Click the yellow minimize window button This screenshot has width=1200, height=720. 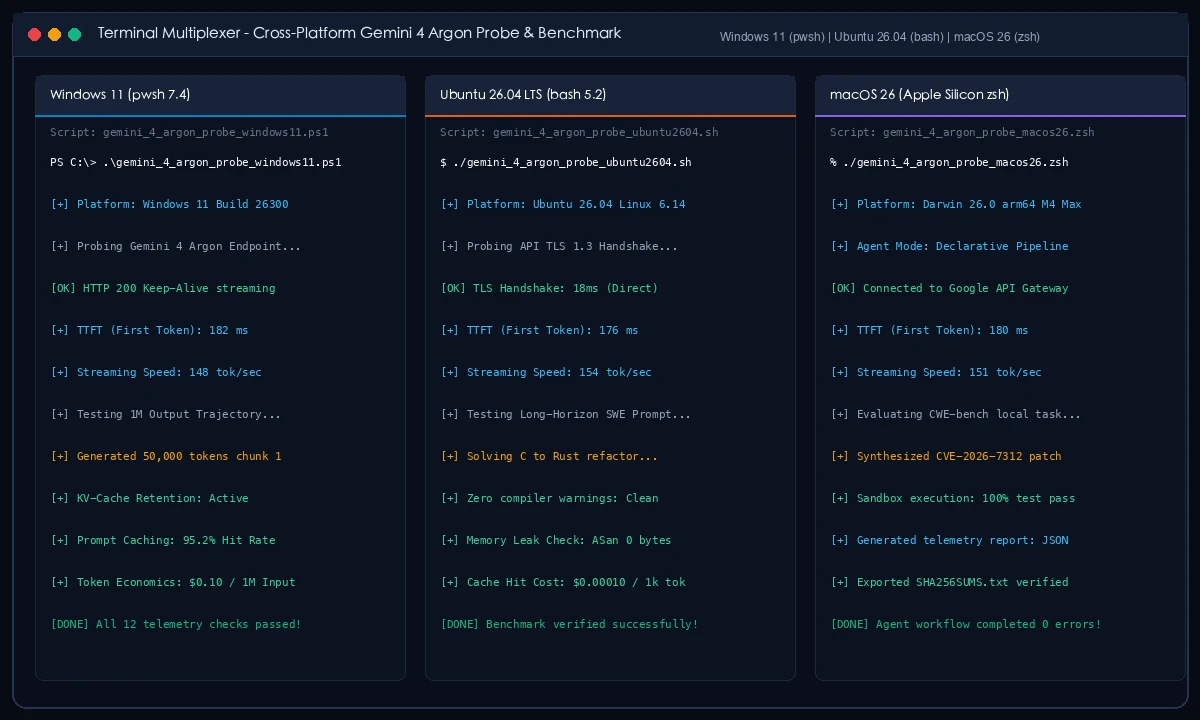54,34
